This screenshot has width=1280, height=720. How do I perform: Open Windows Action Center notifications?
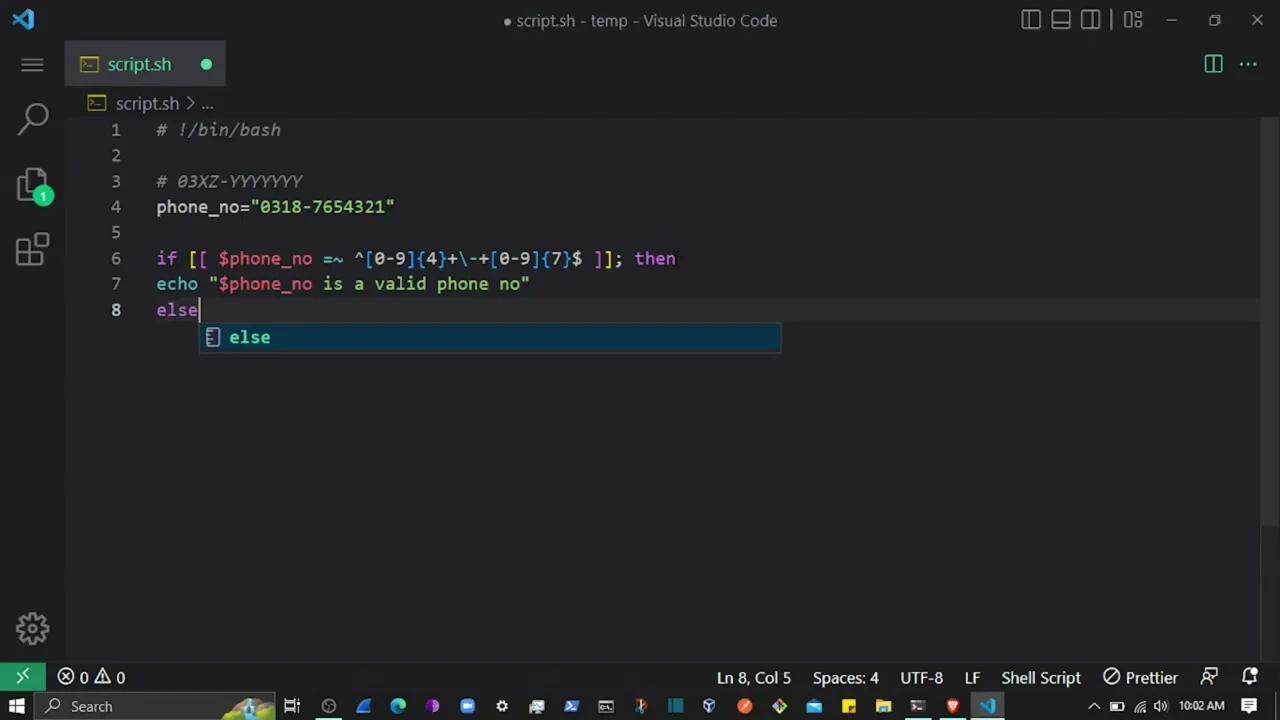[1249, 706]
